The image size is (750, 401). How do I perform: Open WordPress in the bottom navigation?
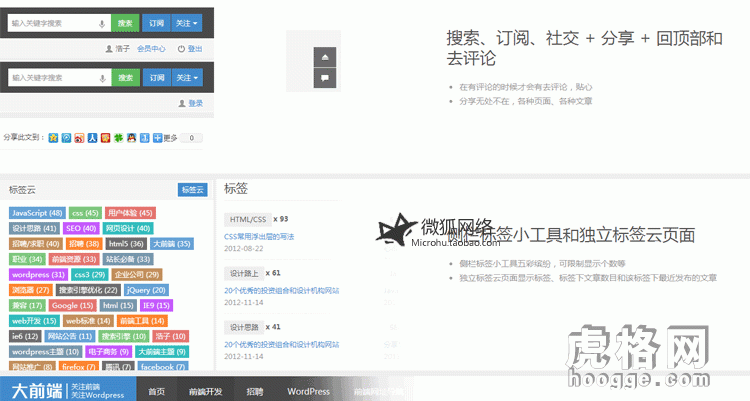click(308, 392)
